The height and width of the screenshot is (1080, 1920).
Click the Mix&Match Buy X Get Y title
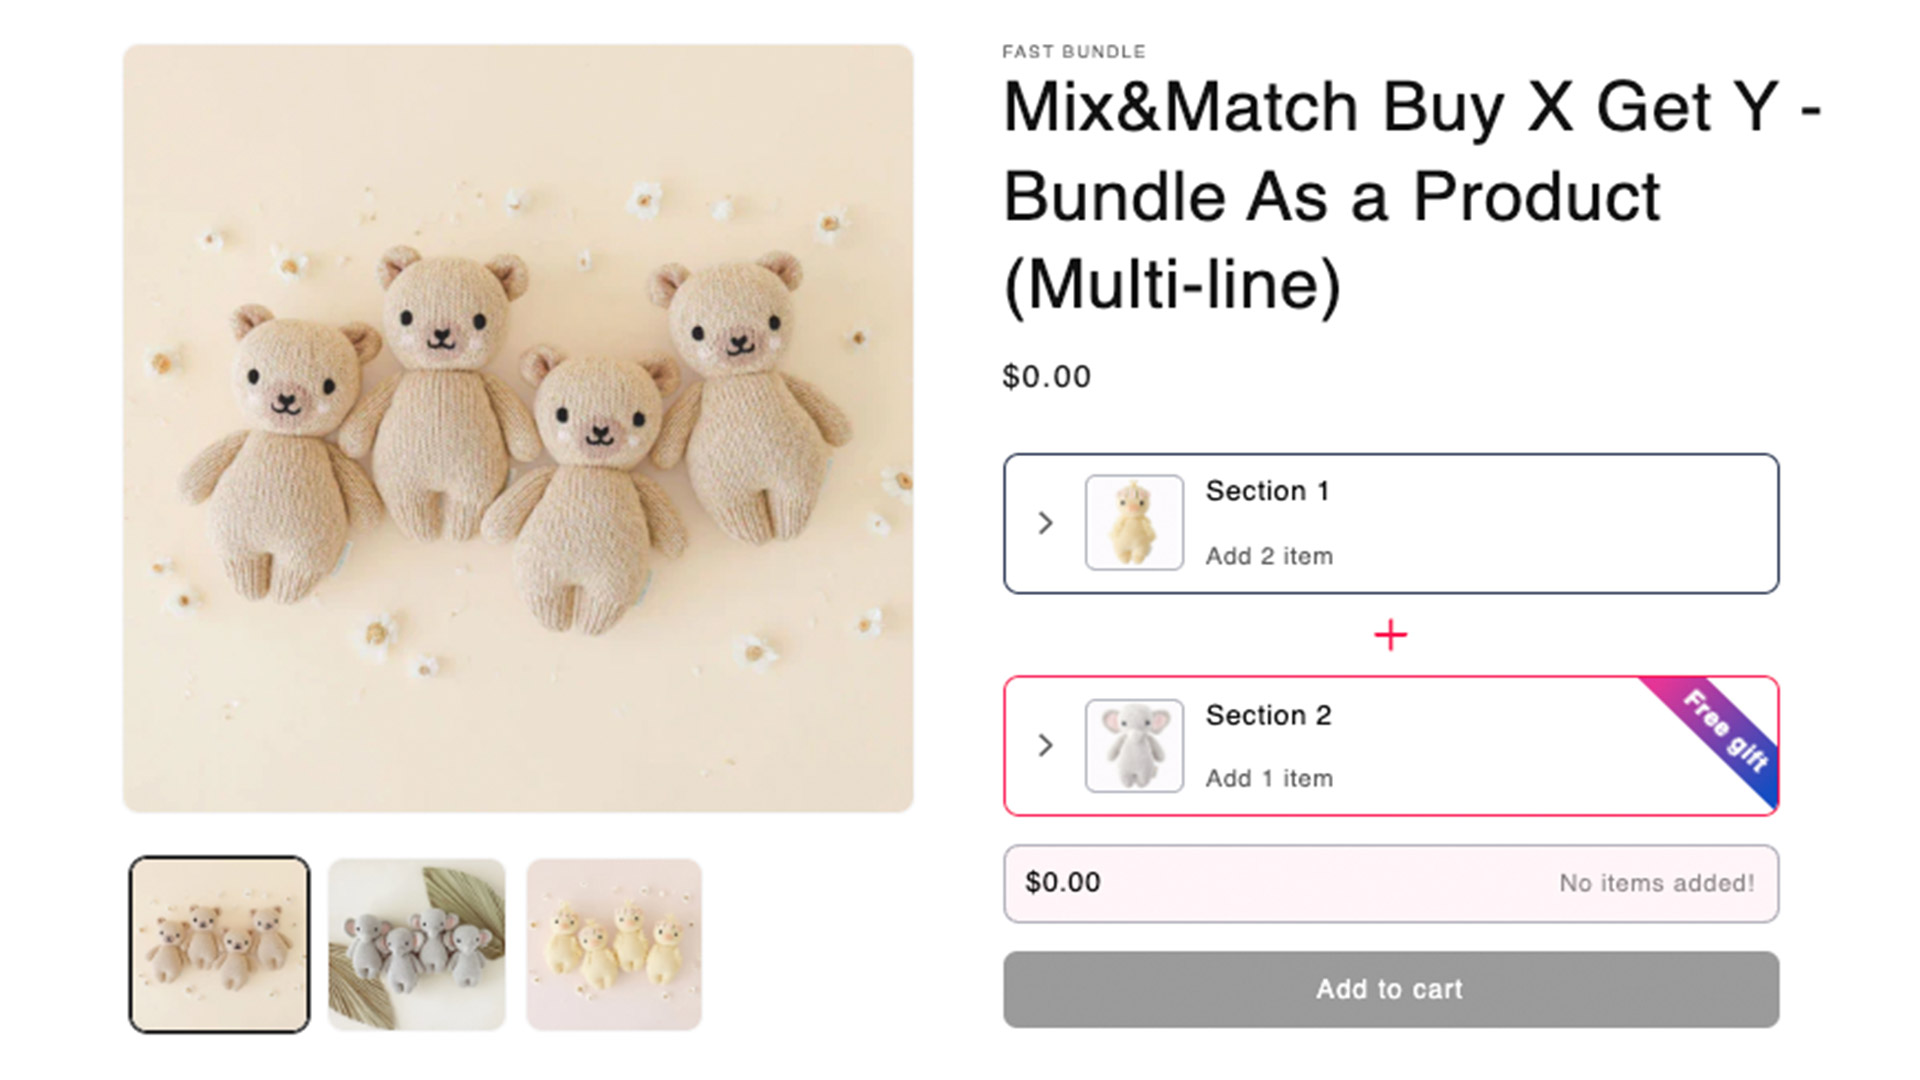coord(1410,195)
